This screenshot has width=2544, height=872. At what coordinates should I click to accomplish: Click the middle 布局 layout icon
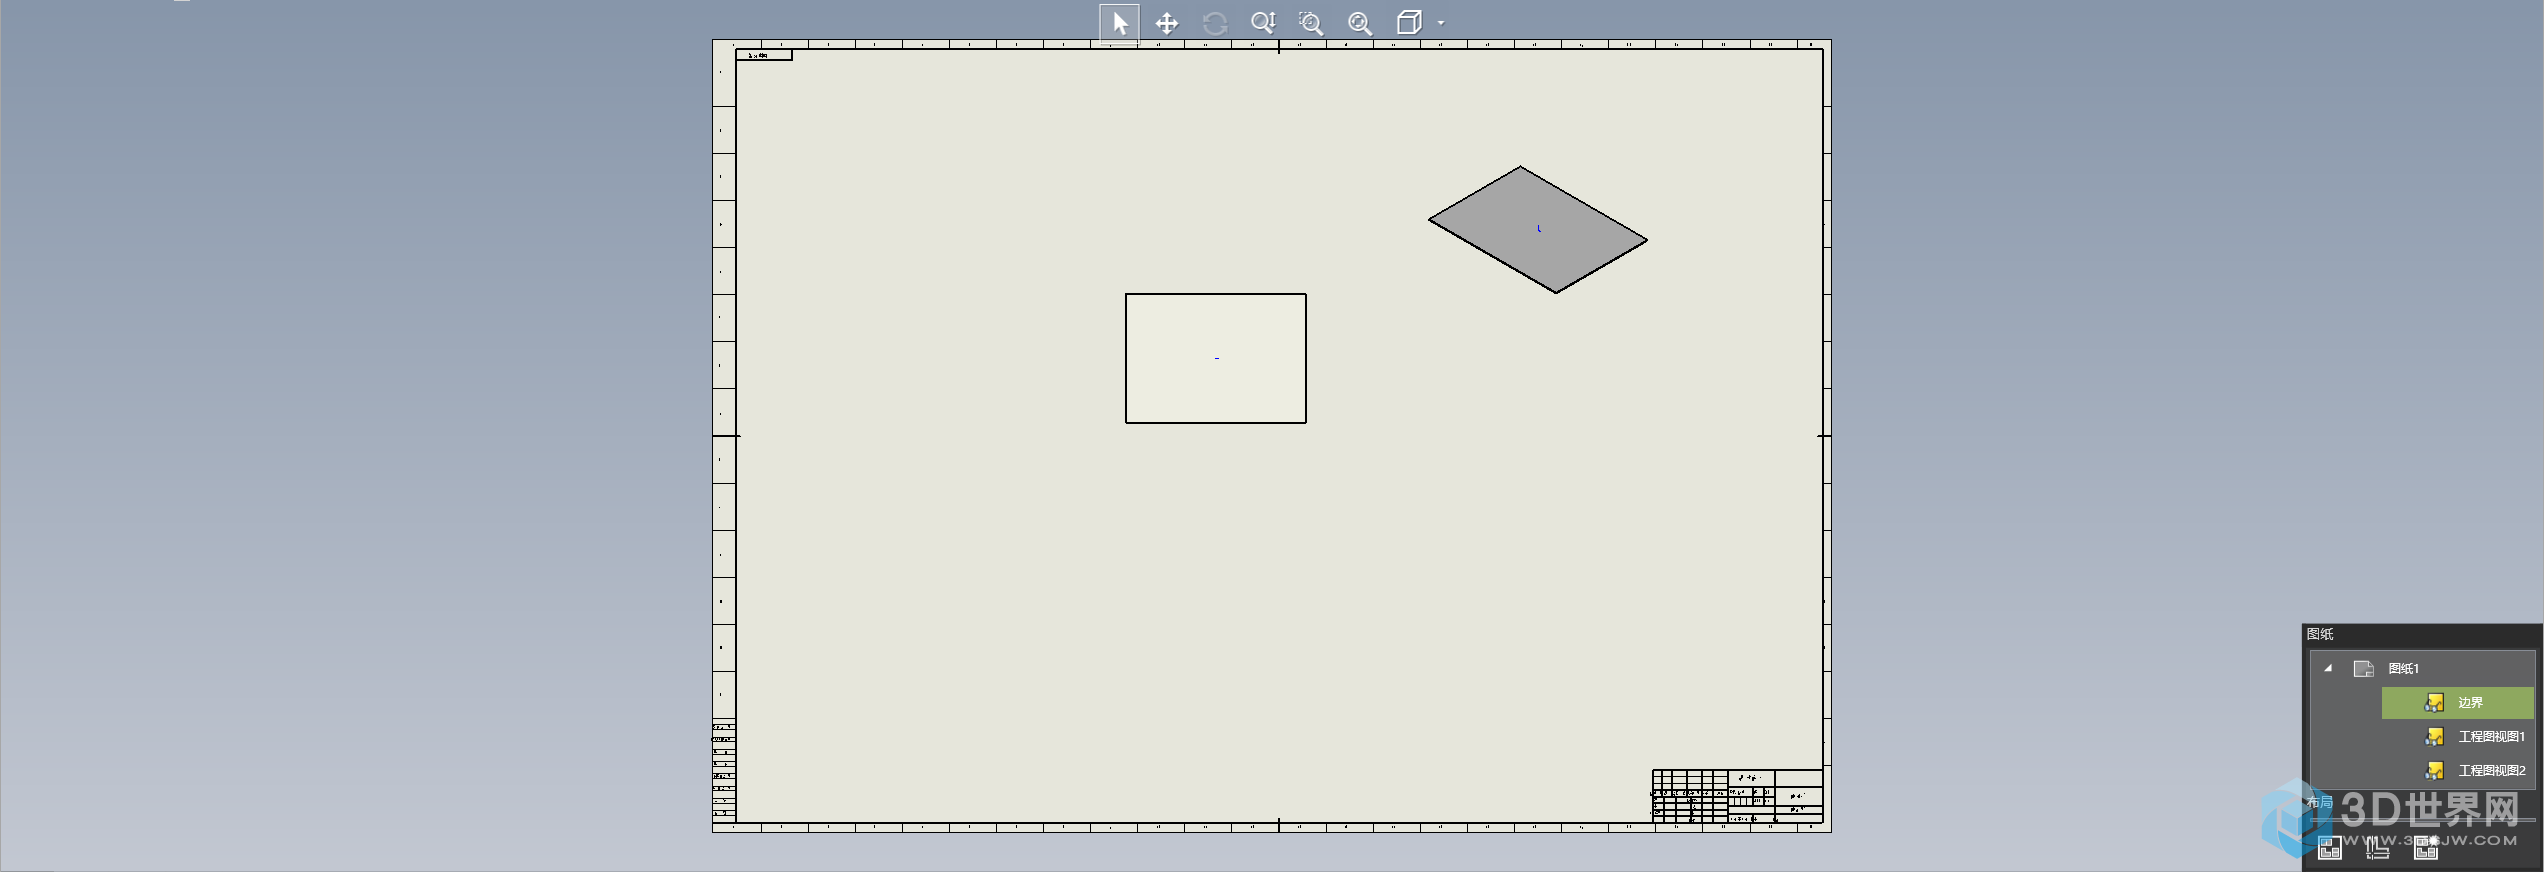(2378, 848)
